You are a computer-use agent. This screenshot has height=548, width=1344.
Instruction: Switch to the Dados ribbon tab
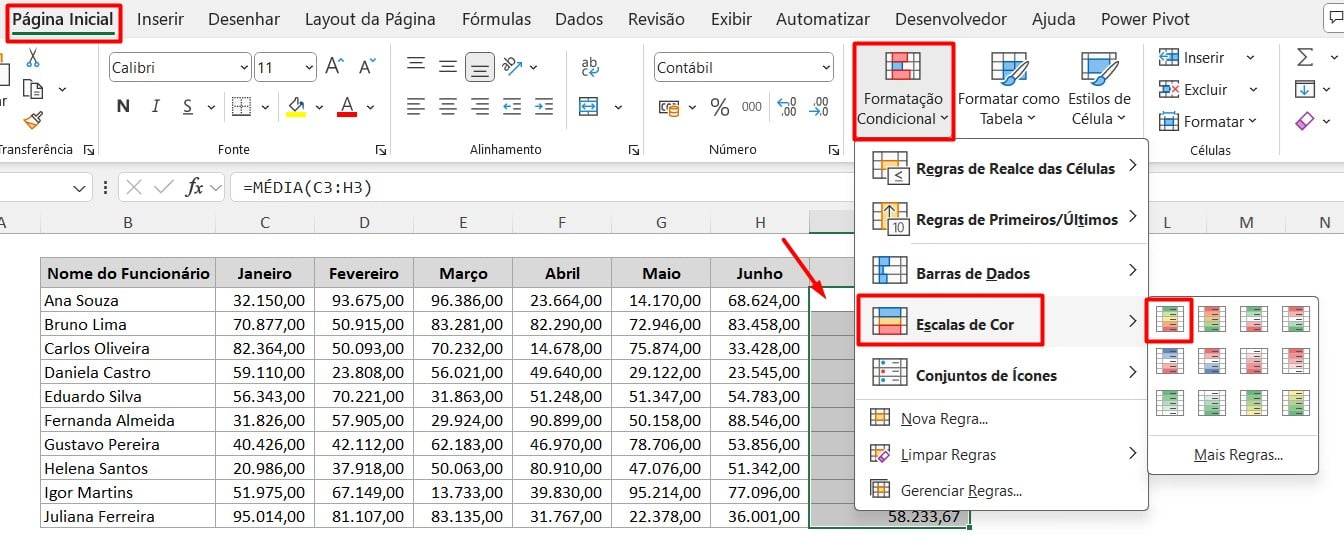pos(579,19)
